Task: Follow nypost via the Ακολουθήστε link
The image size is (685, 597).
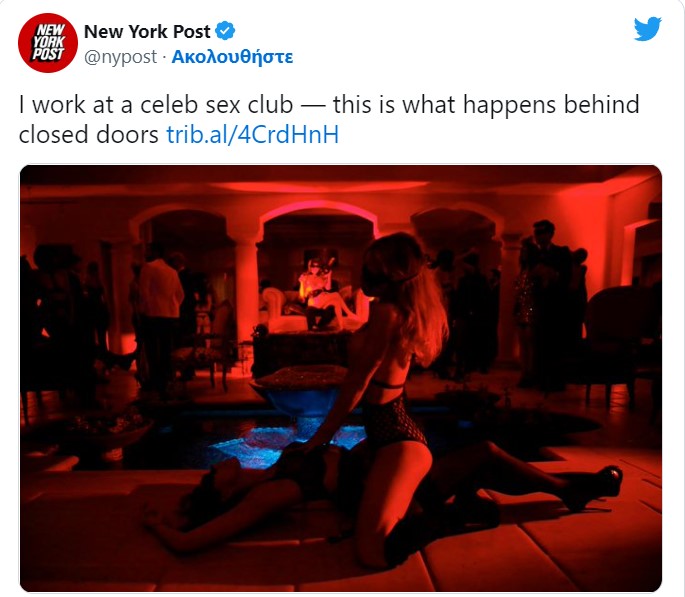Action: pos(232,57)
